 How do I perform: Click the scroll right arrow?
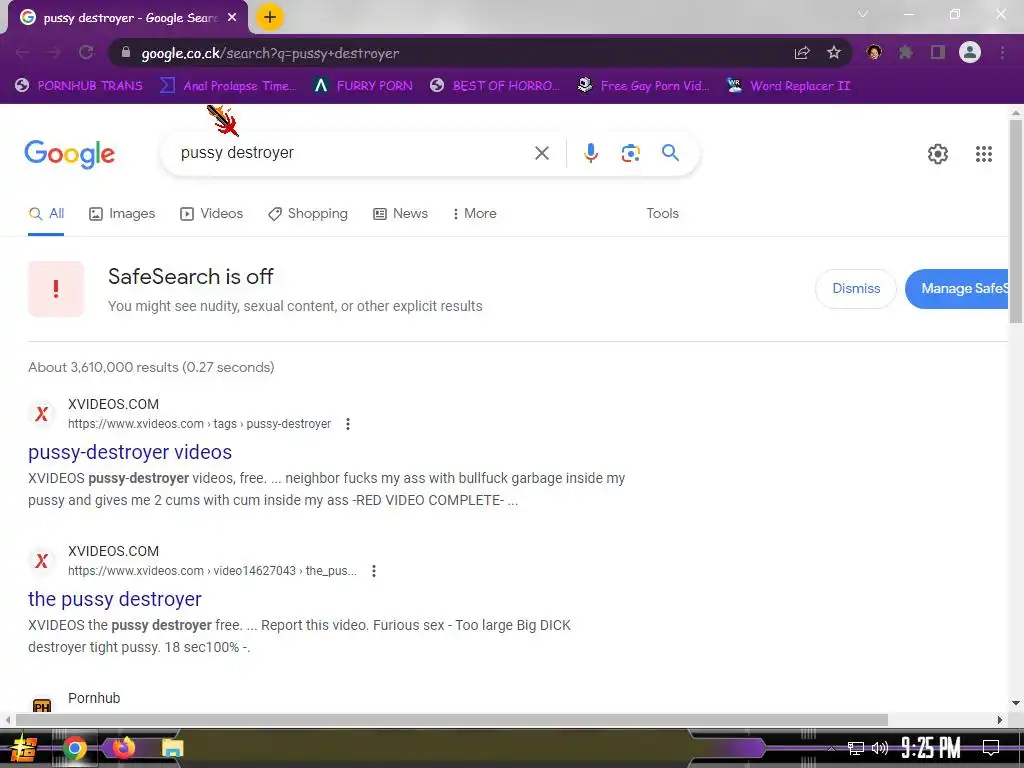(x=1000, y=720)
